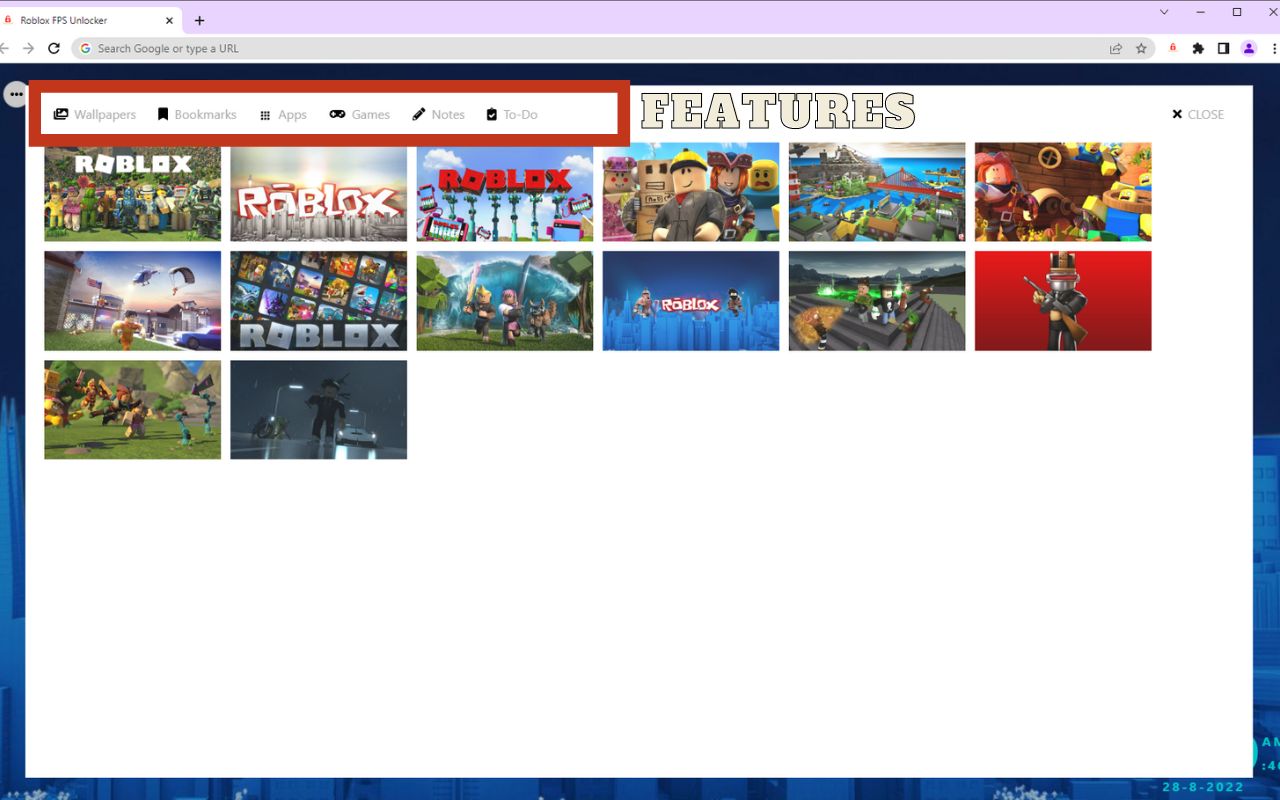Bookmark this page with the star icon
Image resolution: width=1280 pixels, height=800 pixels.
point(1141,48)
